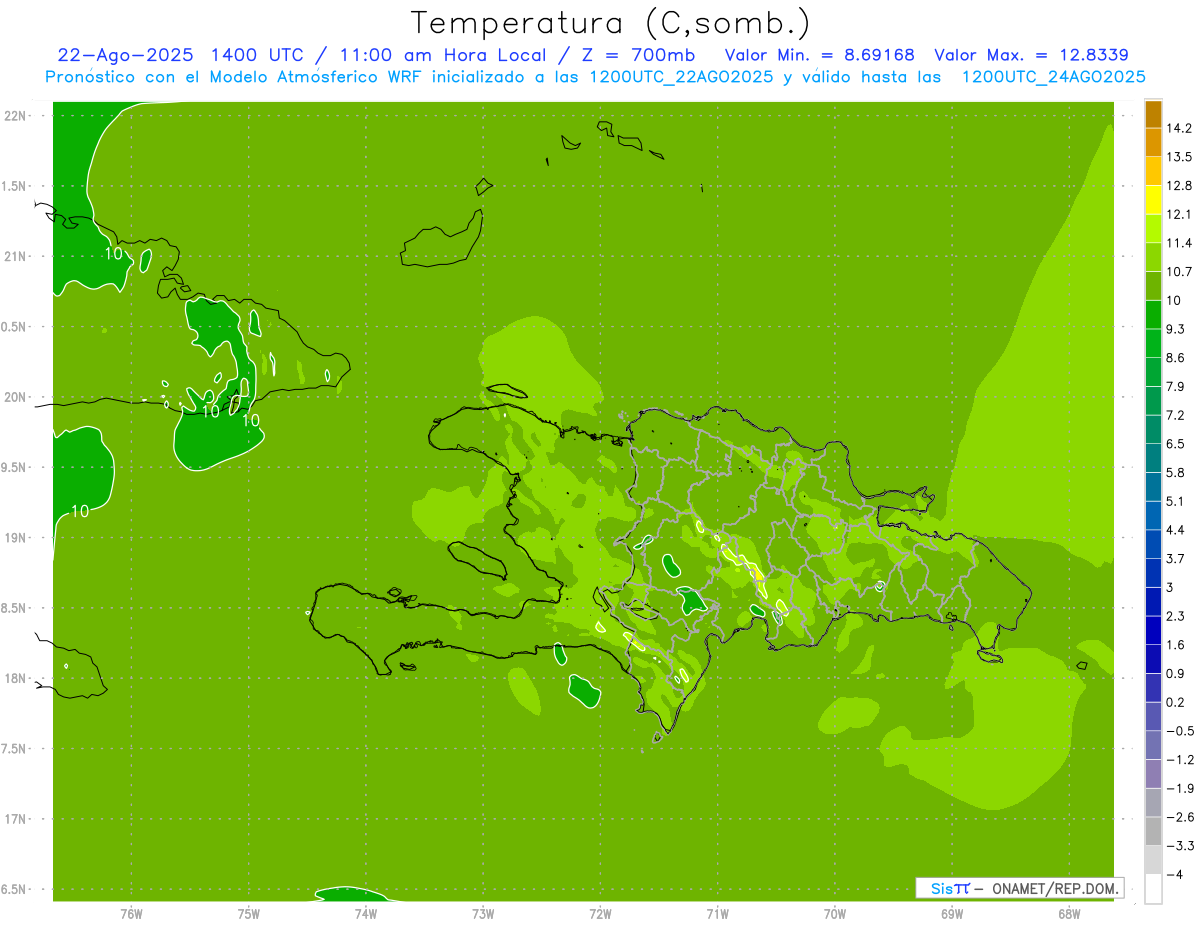Click the legend value '1.6'

(1176, 644)
